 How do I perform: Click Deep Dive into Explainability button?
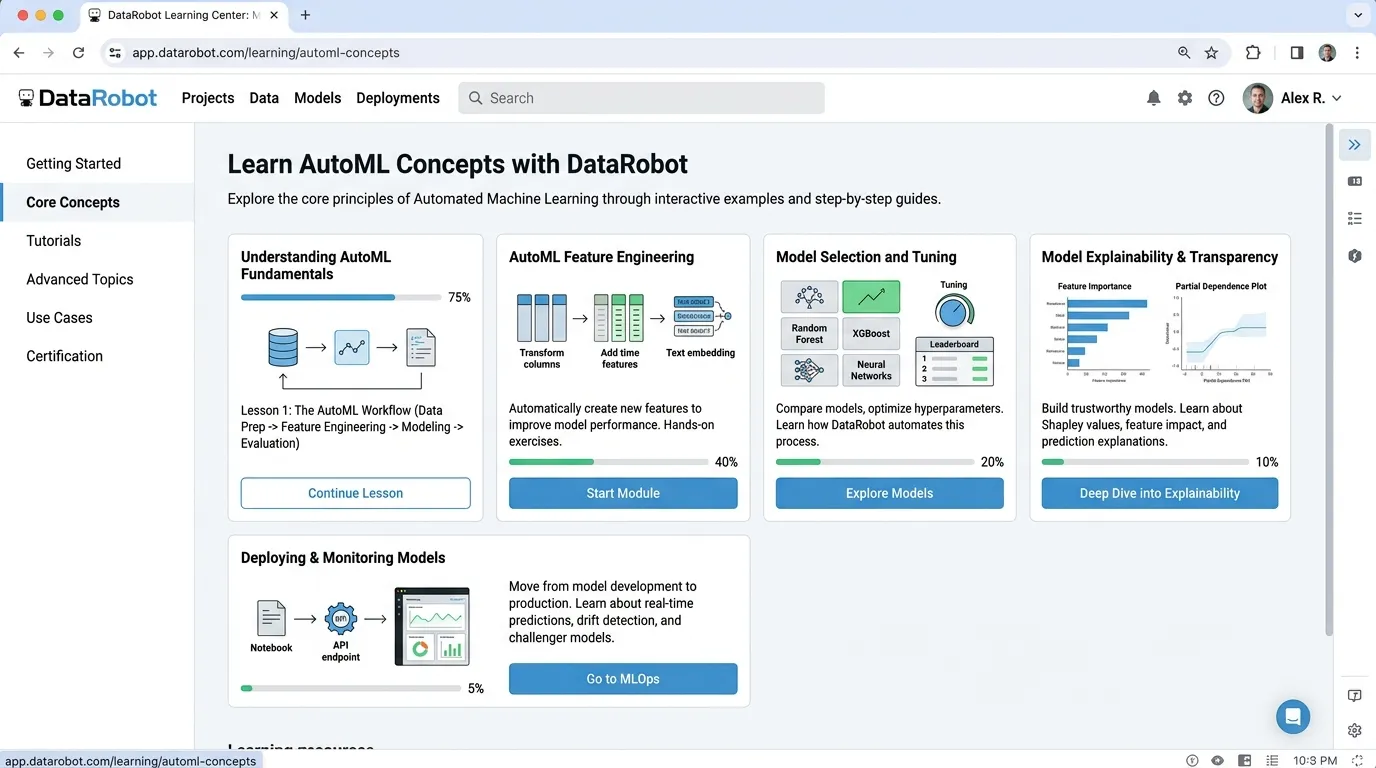pyautogui.click(x=1160, y=493)
